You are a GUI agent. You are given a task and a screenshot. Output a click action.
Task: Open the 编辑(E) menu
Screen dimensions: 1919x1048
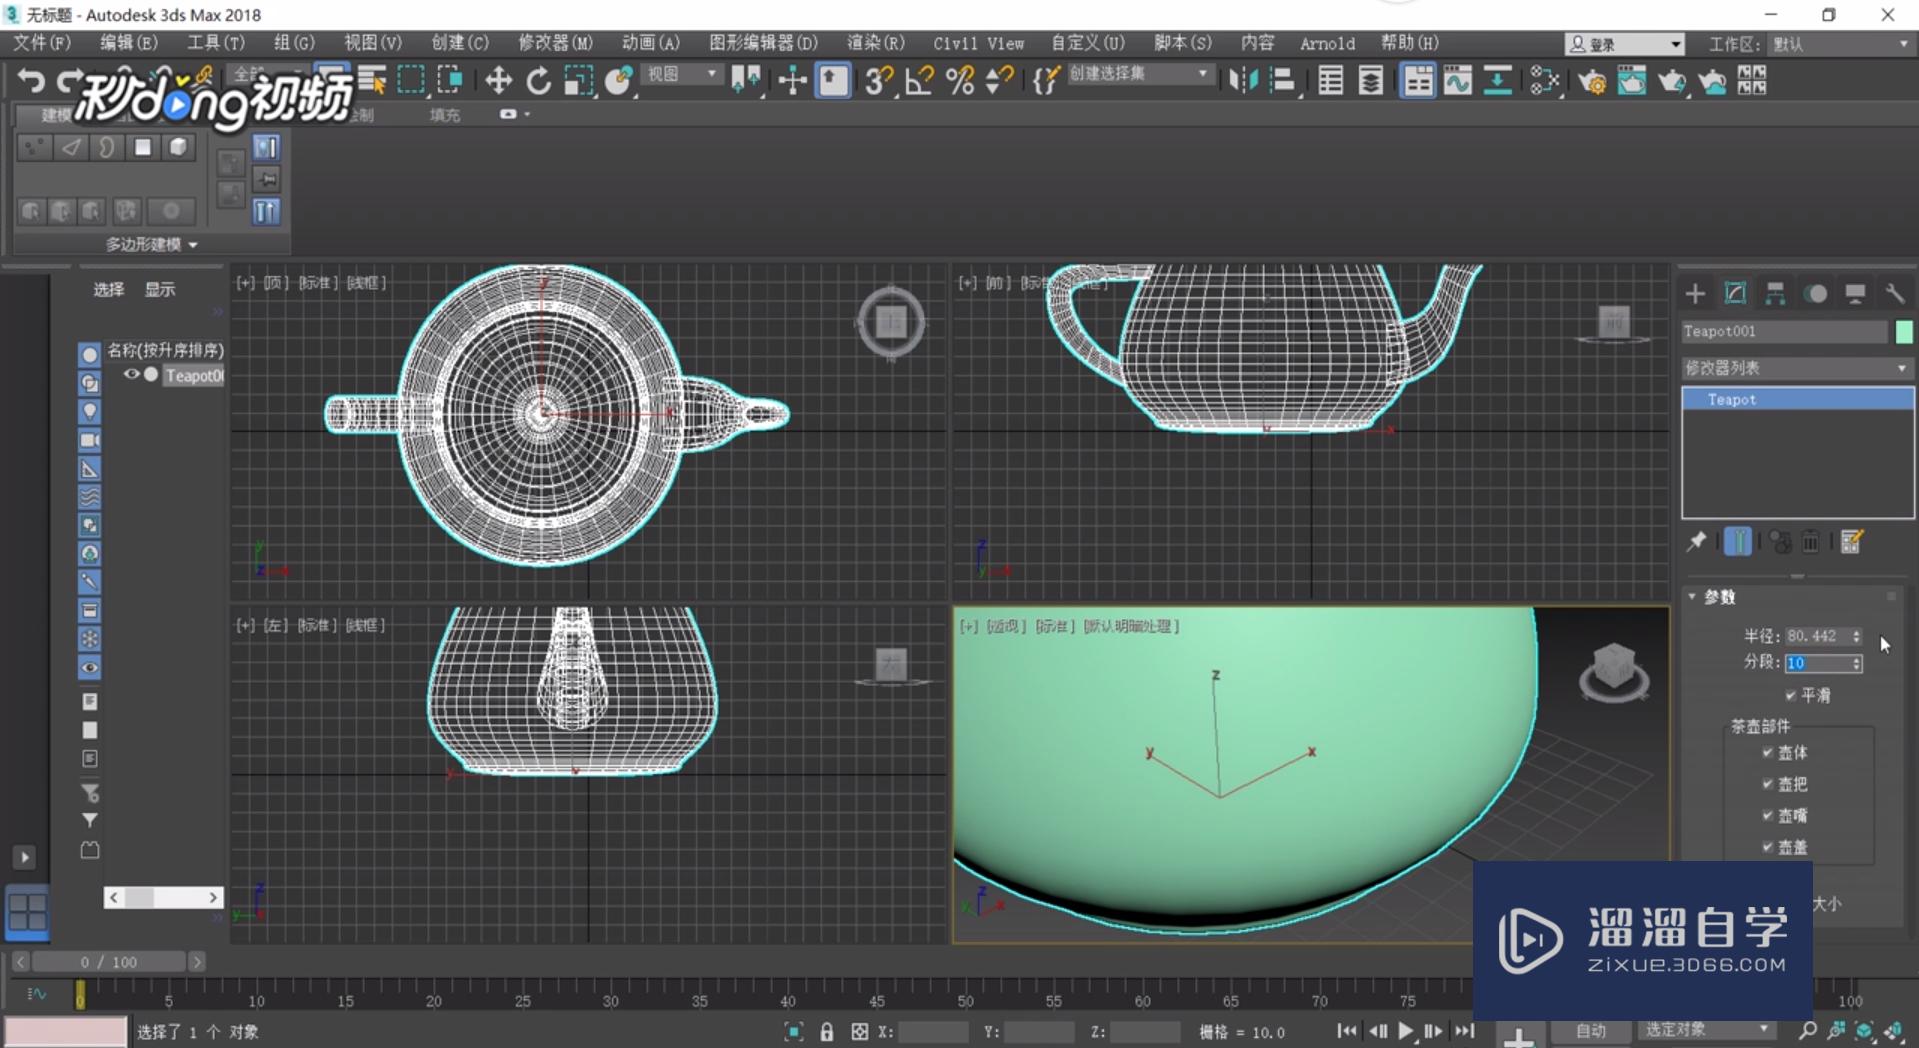click(x=128, y=43)
